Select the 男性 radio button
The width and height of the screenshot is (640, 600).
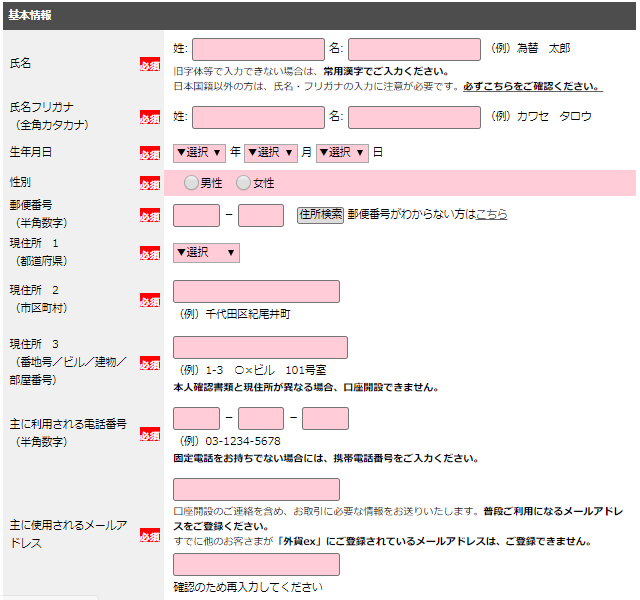(191, 183)
